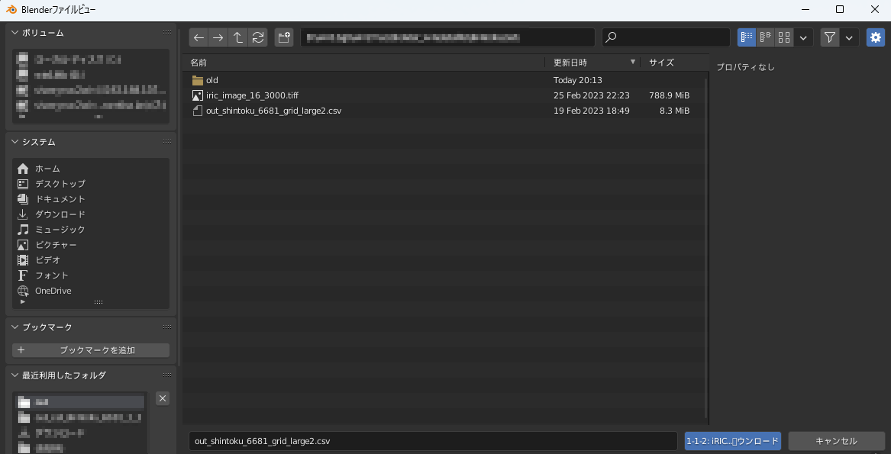Click the キャンセル button

pyautogui.click(x=836, y=441)
